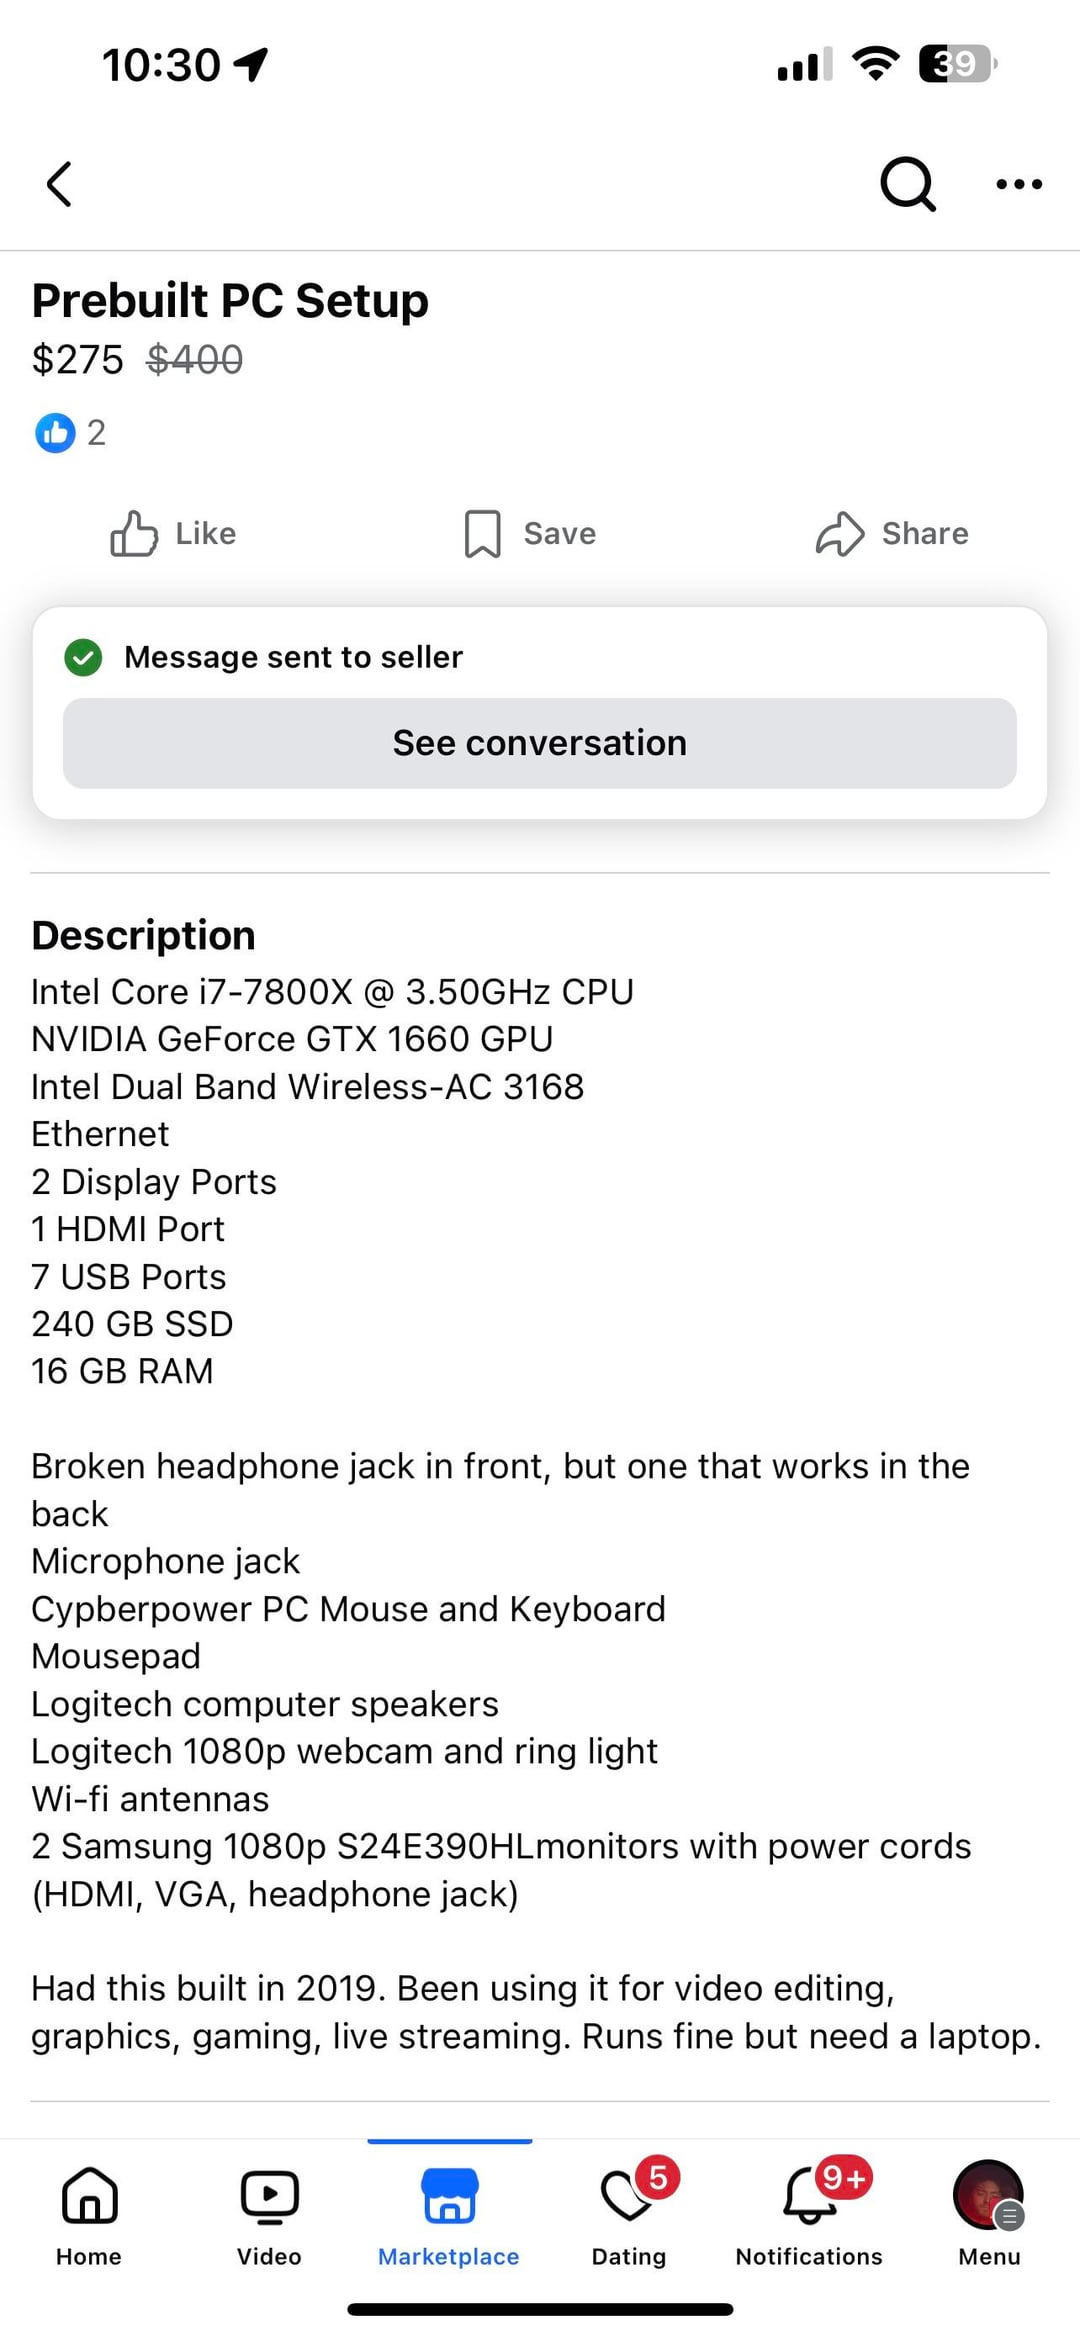Open the Menu profile picture

pyautogui.click(x=988, y=2196)
